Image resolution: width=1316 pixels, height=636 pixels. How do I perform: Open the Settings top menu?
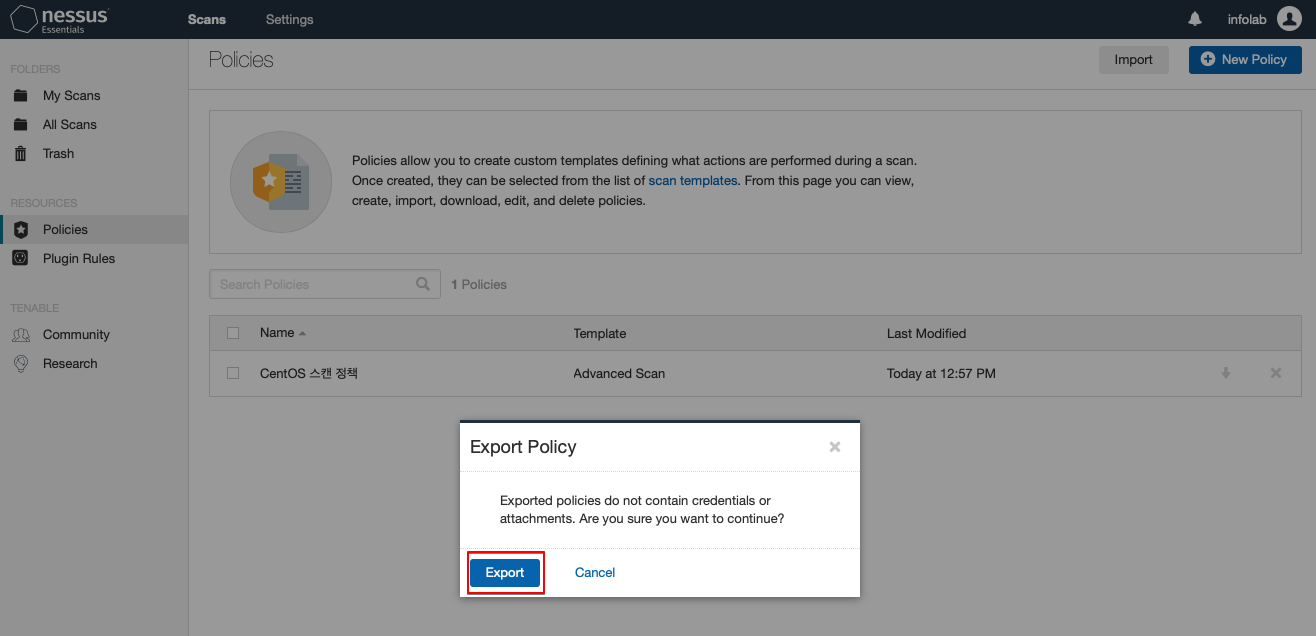(x=290, y=20)
